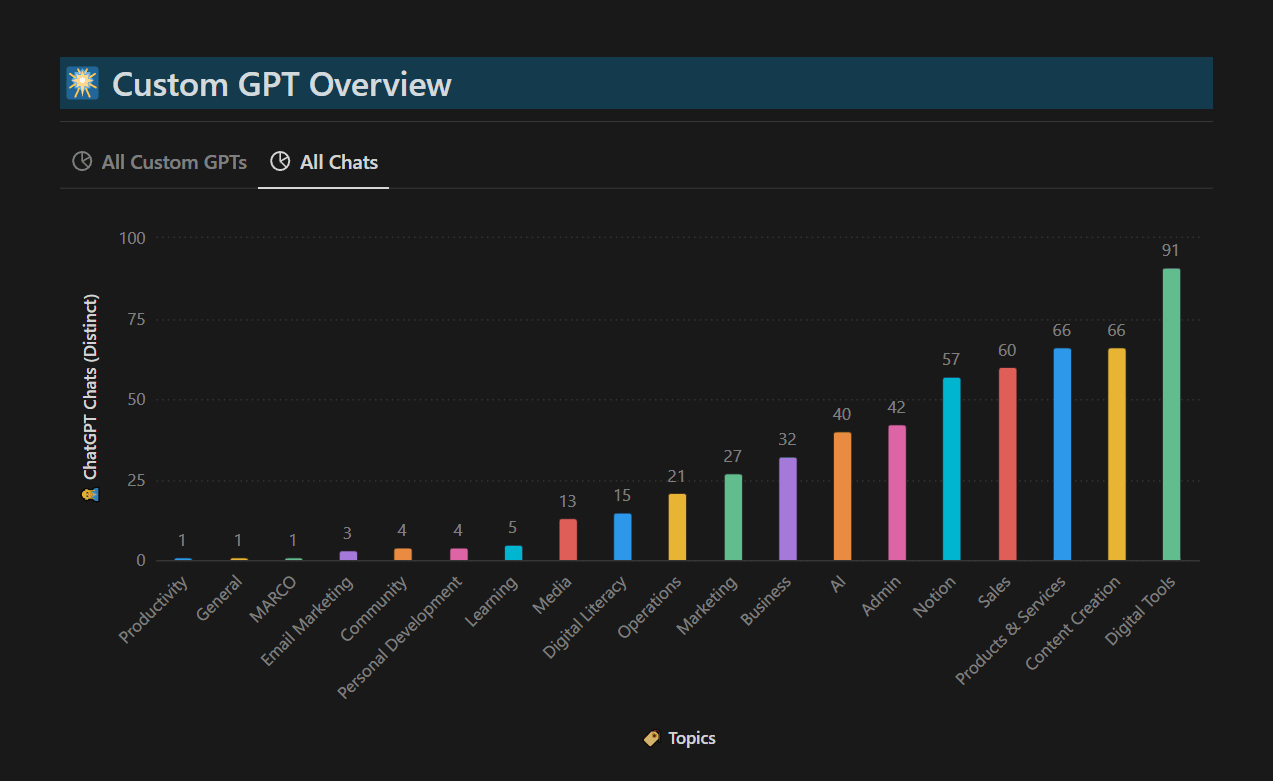1273x781 pixels.
Task: Click the red Media bar
Action: [x=568, y=540]
